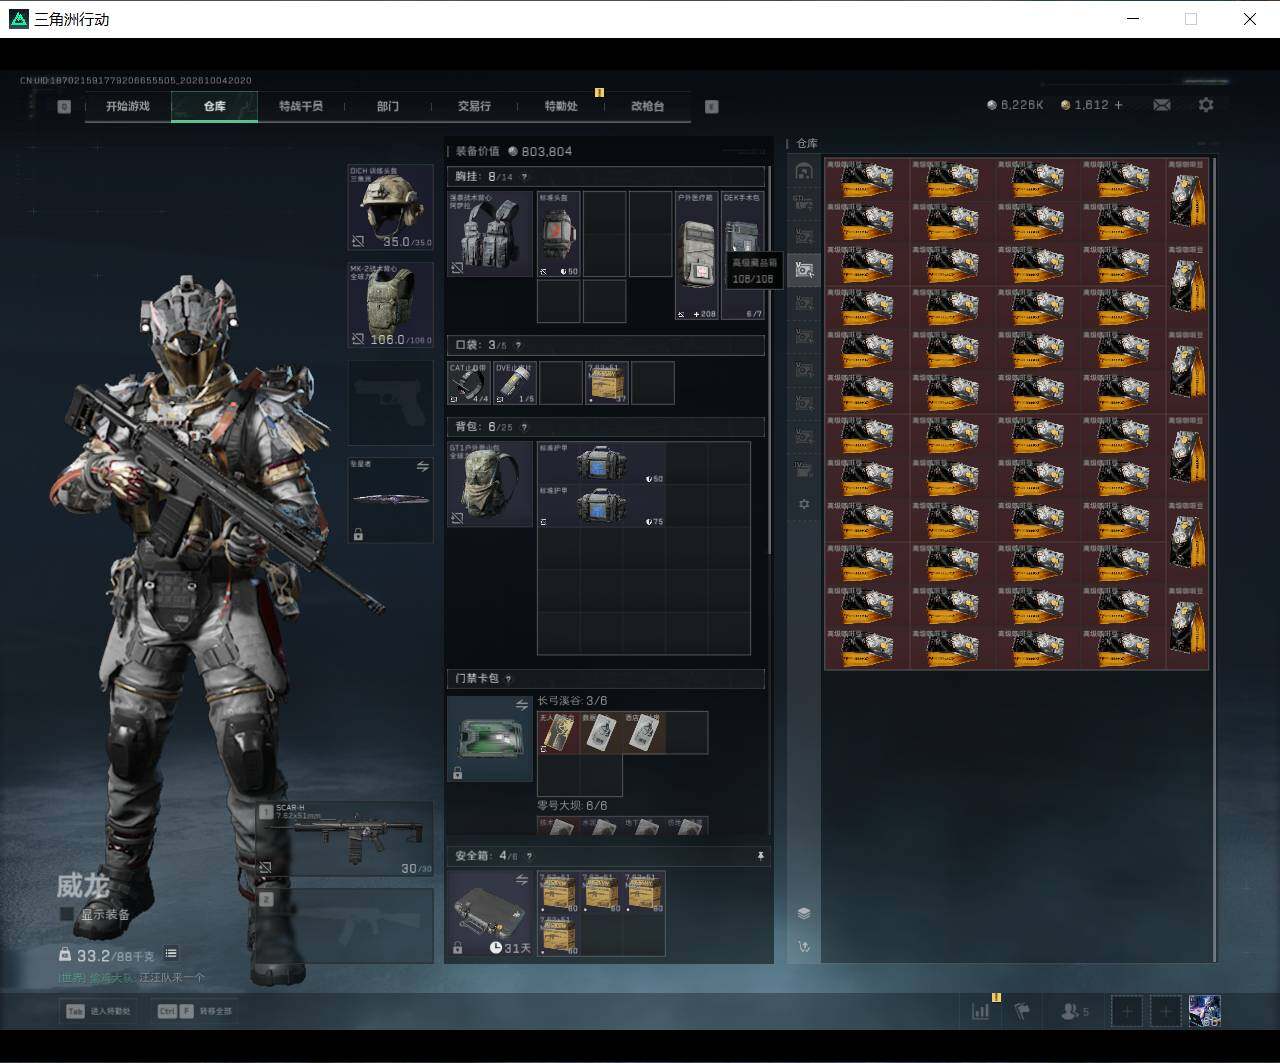Toggle the 显示装备 checkbox
The image size is (1280, 1063).
pyautogui.click(x=67, y=914)
